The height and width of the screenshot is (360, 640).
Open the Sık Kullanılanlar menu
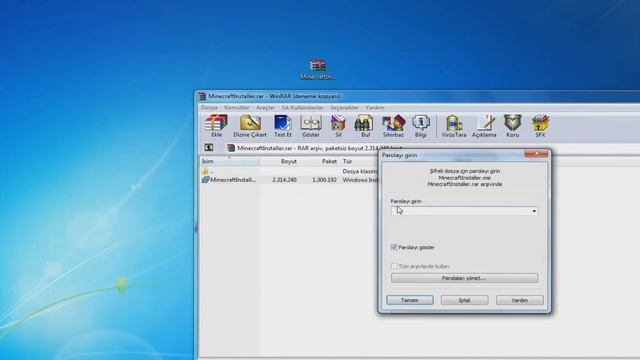[x=302, y=108]
